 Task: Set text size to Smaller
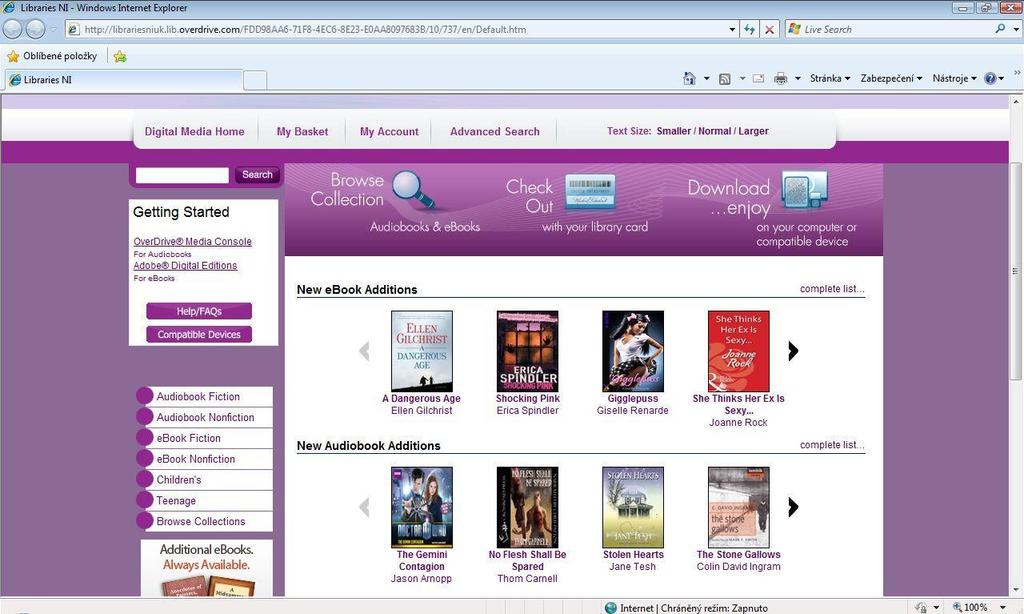coord(673,131)
